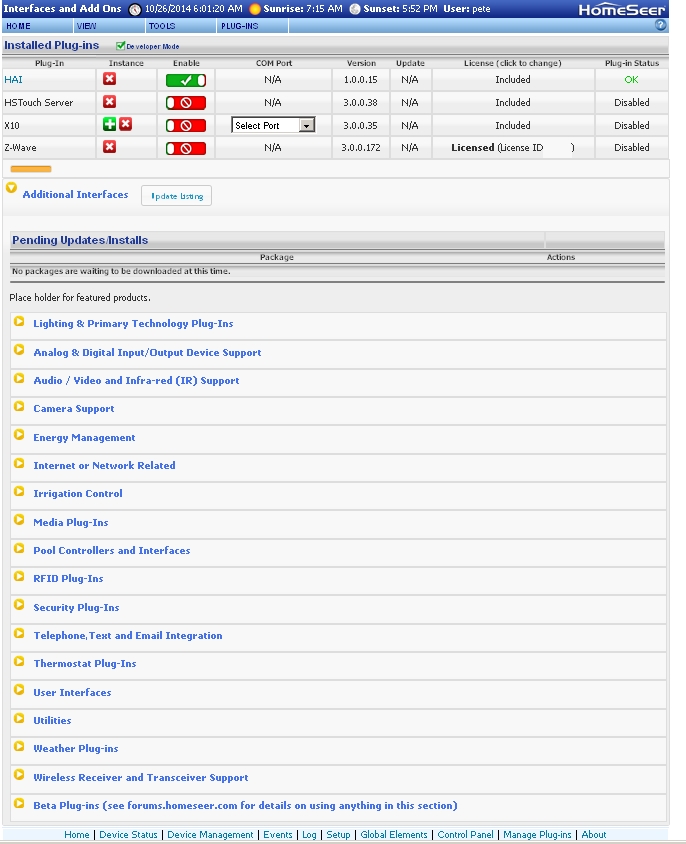Click Z-Wave version 3.0.0.172 cell
686x844 pixels.
pyautogui.click(x=360, y=147)
